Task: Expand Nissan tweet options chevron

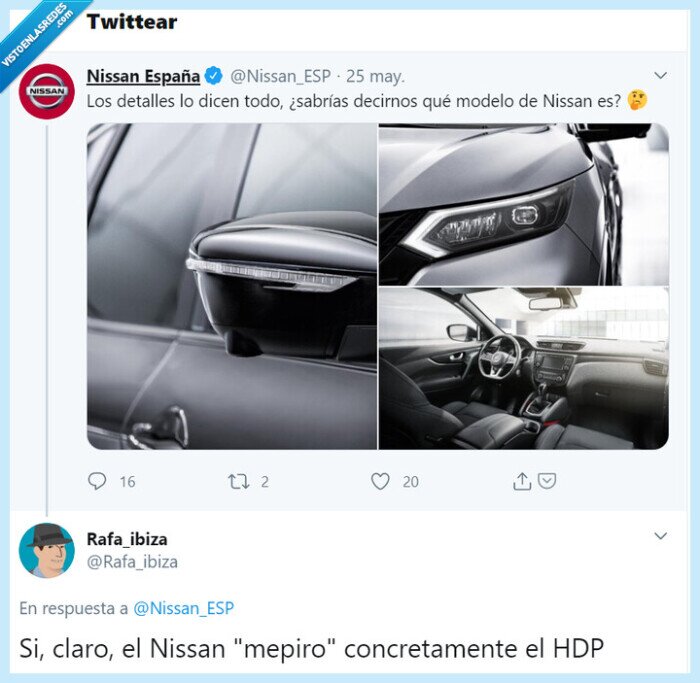Action: pos(660,75)
